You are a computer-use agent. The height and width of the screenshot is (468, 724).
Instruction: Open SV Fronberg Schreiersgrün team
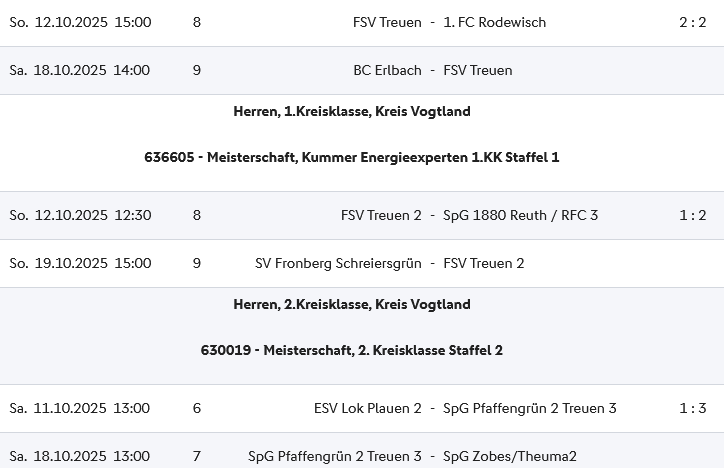(x=338, y=263)
